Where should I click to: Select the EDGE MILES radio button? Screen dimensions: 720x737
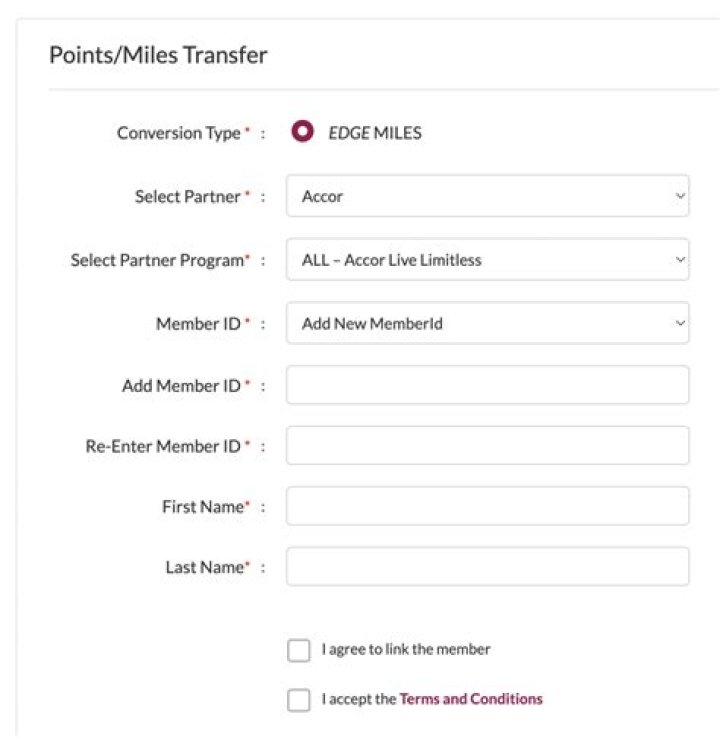click(x=301, y=132)
